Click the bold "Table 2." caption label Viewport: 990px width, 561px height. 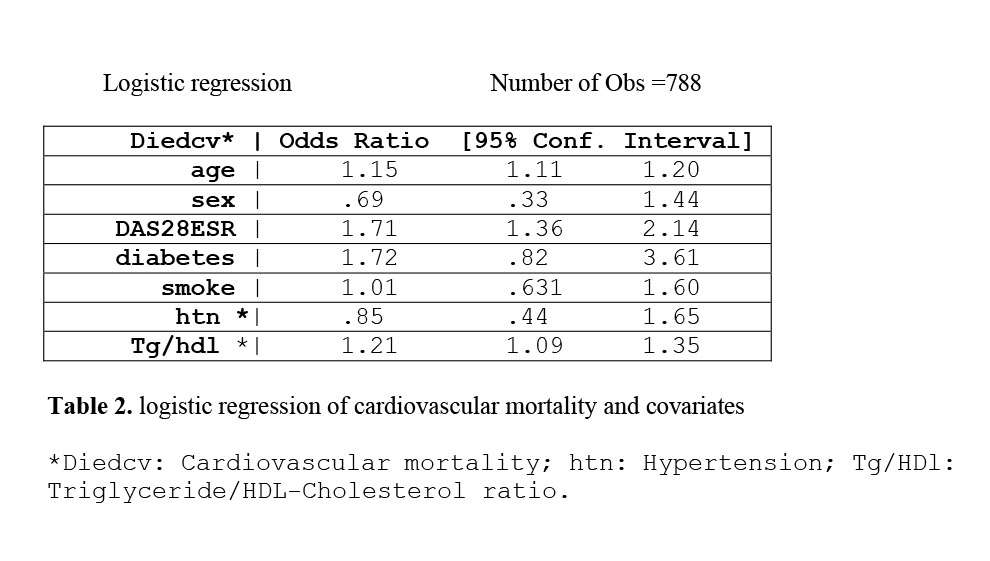tap(91, 407)
